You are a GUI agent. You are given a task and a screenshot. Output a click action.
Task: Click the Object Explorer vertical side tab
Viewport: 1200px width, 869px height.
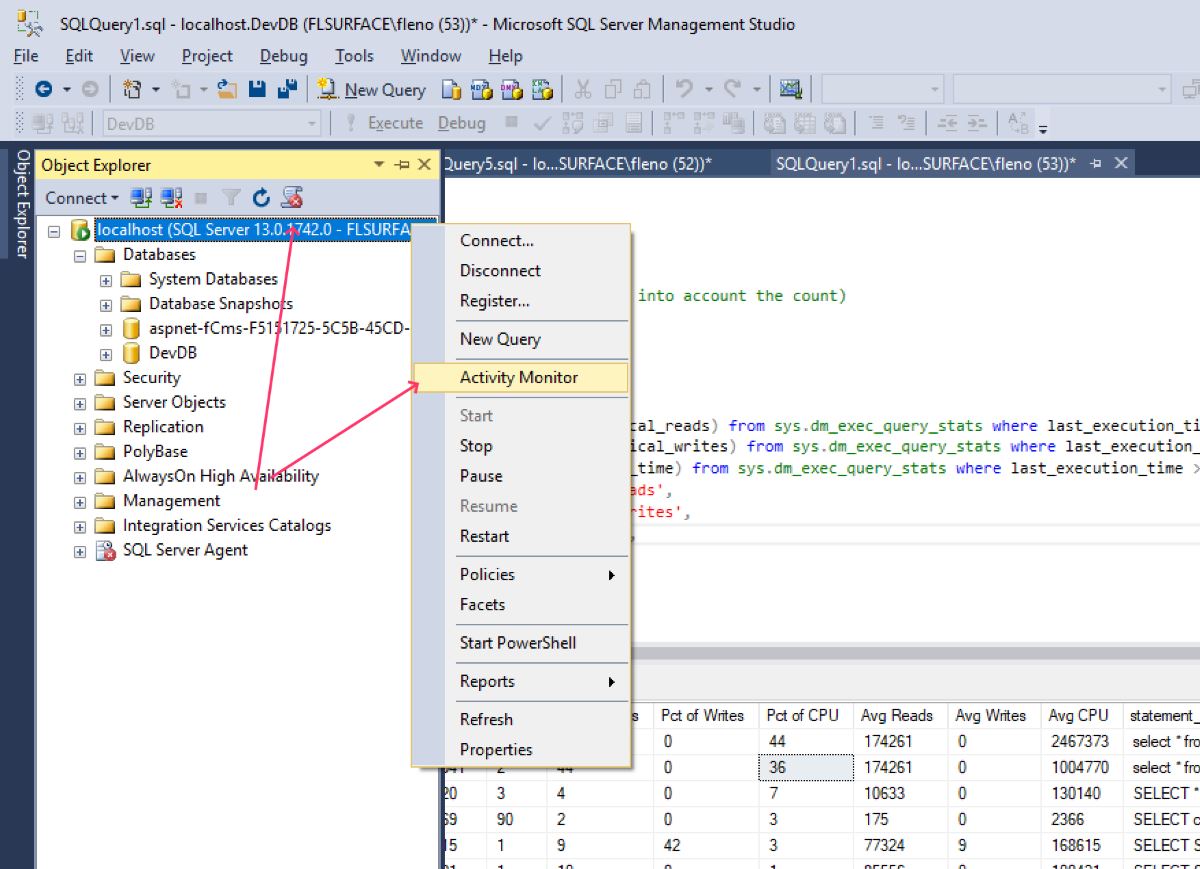(20, 205)
